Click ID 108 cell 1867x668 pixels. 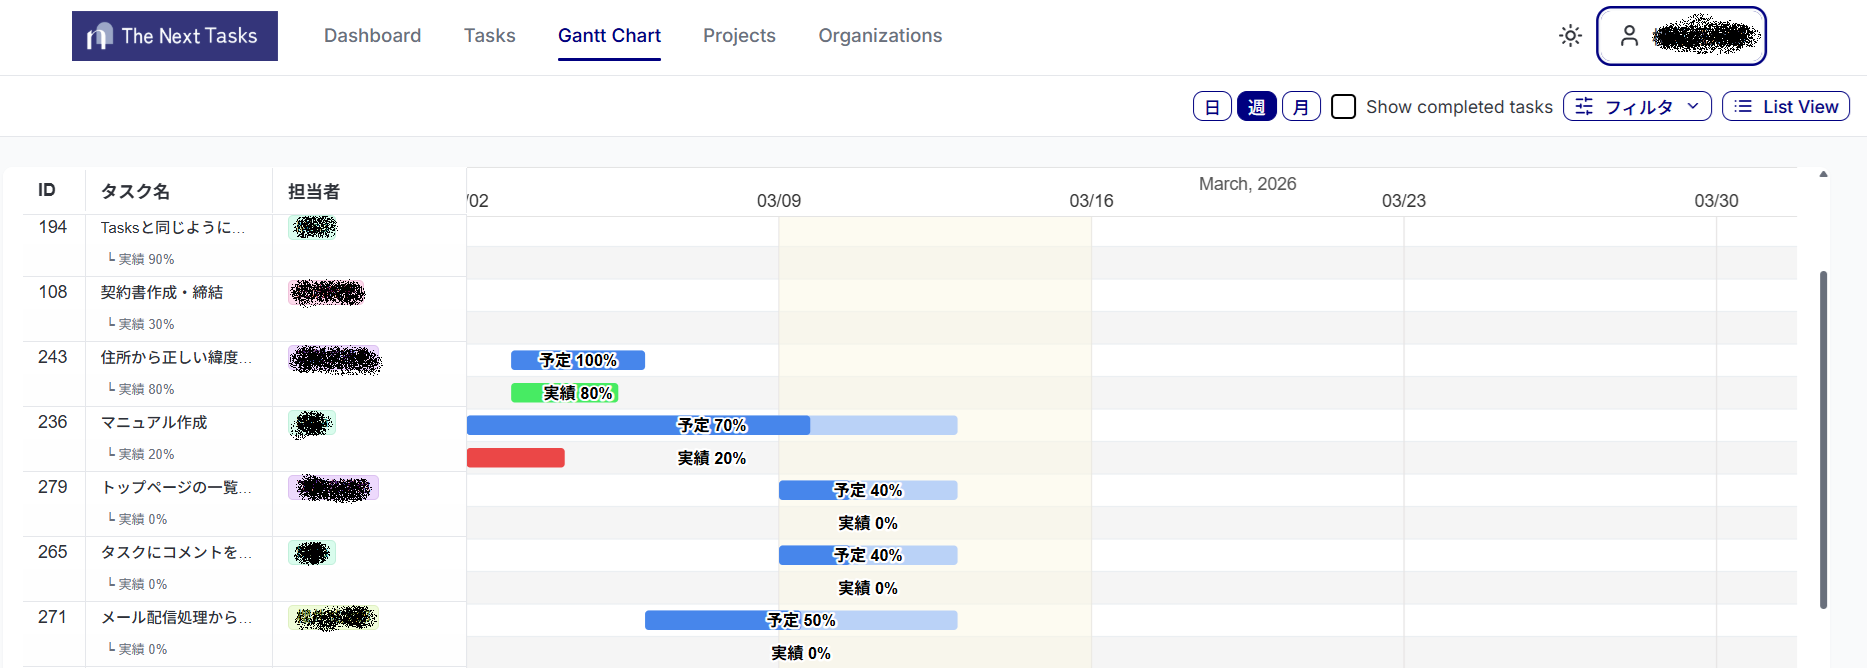[53, 292]
